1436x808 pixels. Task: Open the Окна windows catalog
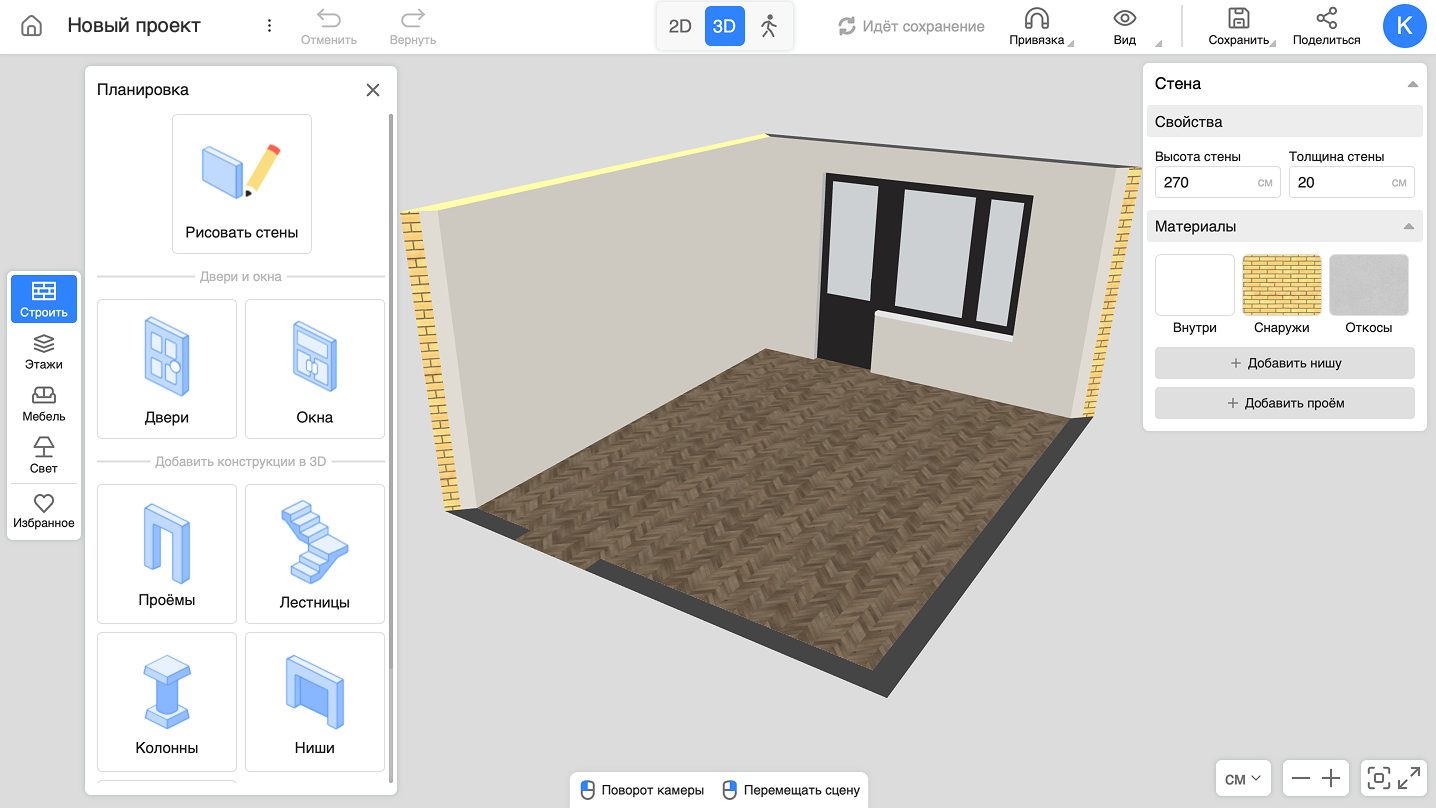coord(315,369)
